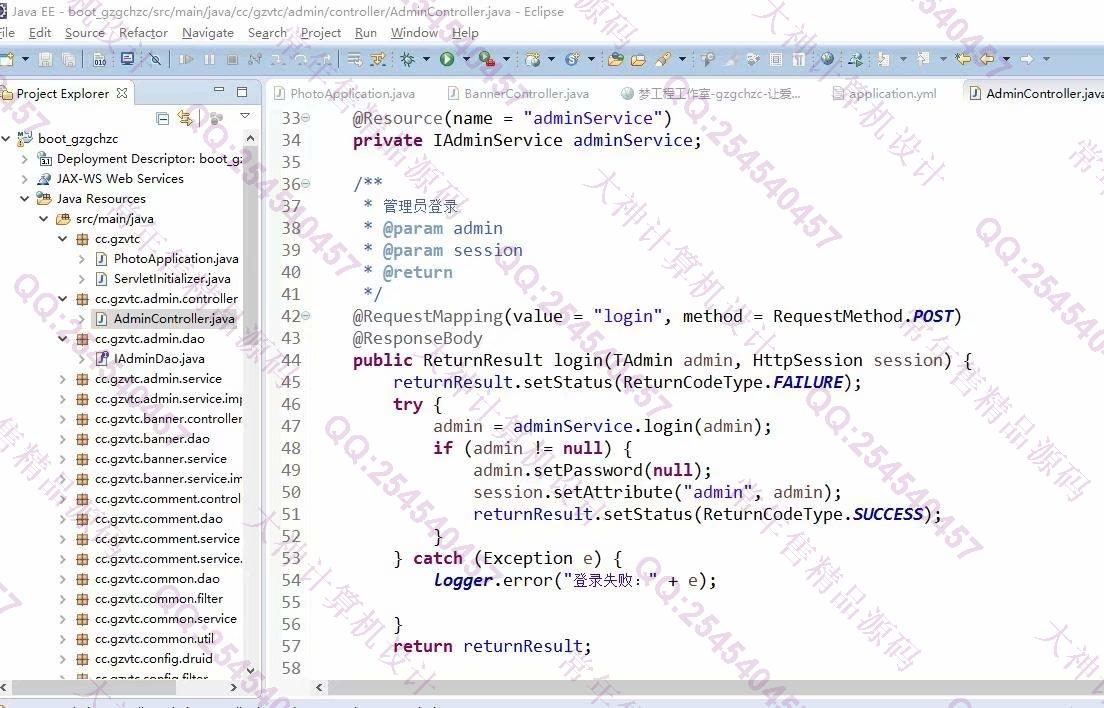
Task: Close the Project Explorer tab
Action: coord(122,93)
